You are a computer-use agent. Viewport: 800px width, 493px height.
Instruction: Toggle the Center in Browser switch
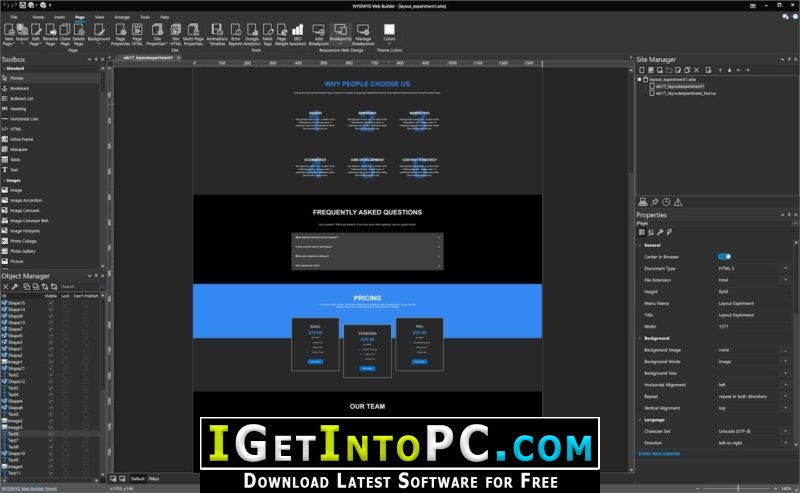724,256
